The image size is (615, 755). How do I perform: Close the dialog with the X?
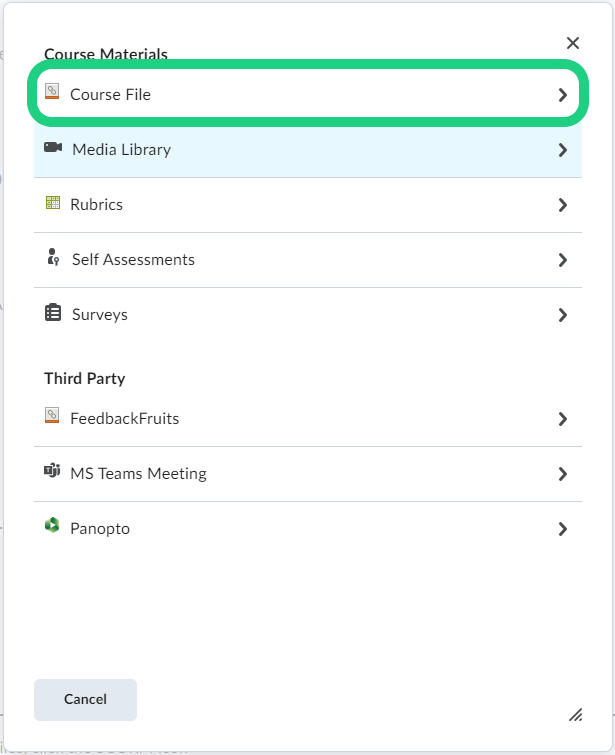pyautogui.click(x=573, y=43)
